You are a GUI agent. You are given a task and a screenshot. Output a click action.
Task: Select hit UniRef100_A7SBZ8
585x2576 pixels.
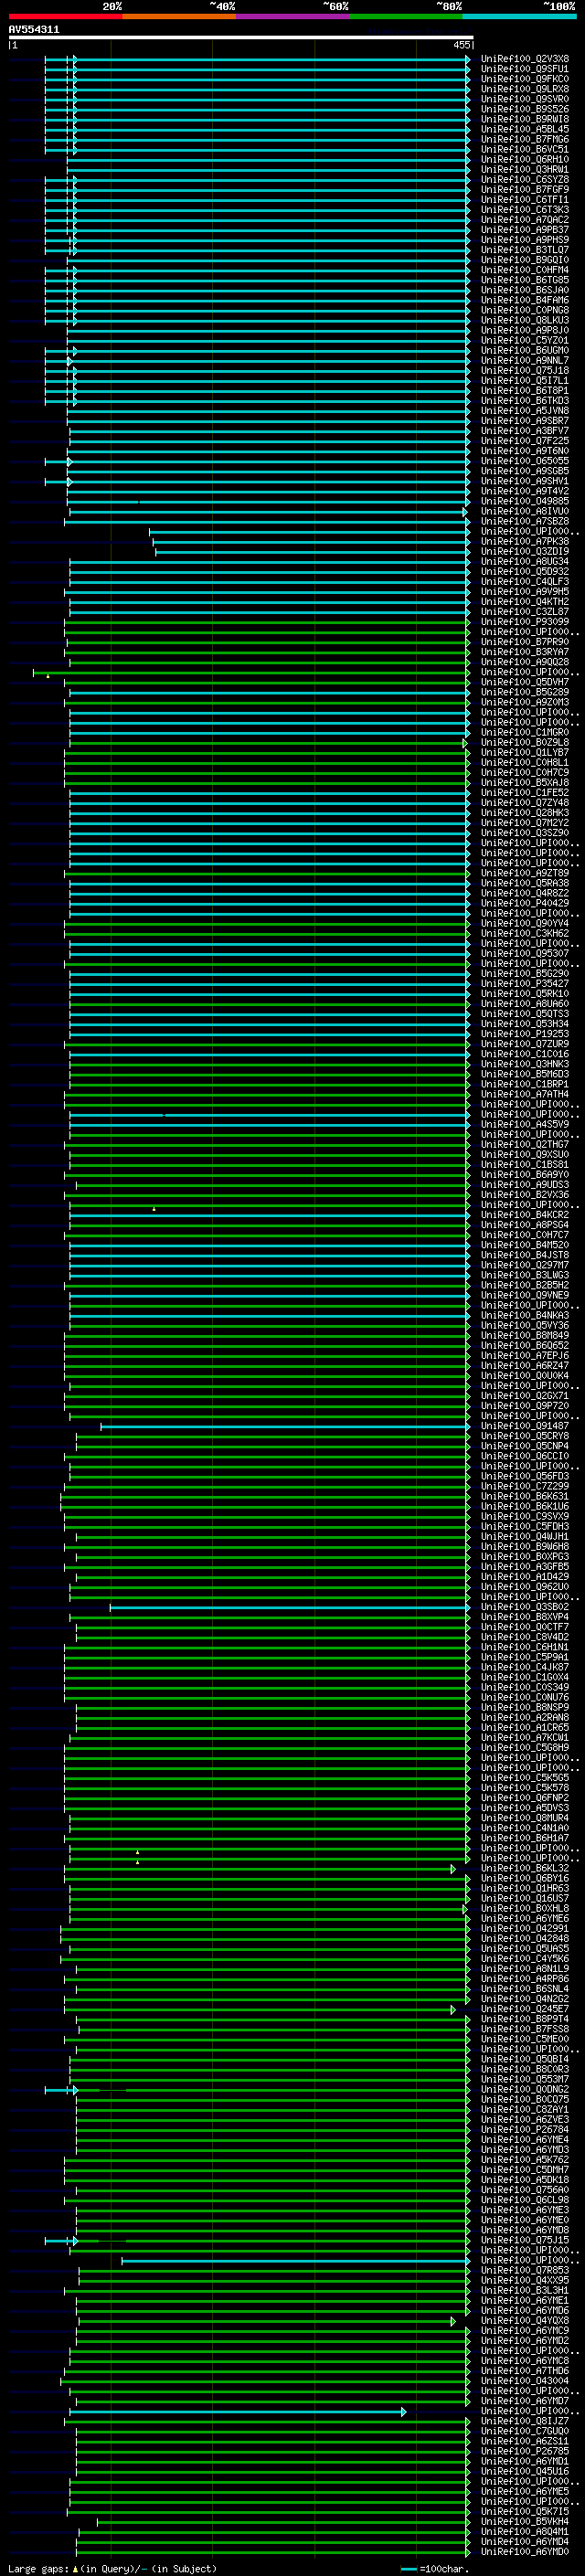click(525, 522)
